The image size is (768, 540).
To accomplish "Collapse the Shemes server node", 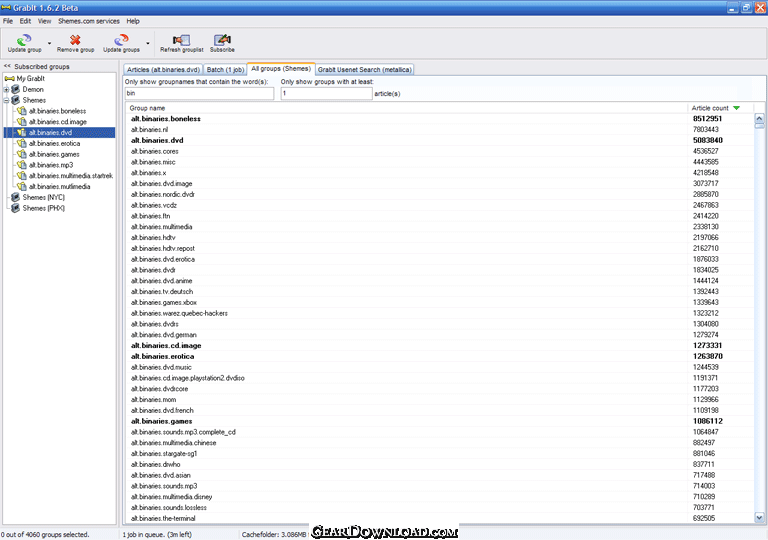I will pyautogui.click(x=6, y=100).
